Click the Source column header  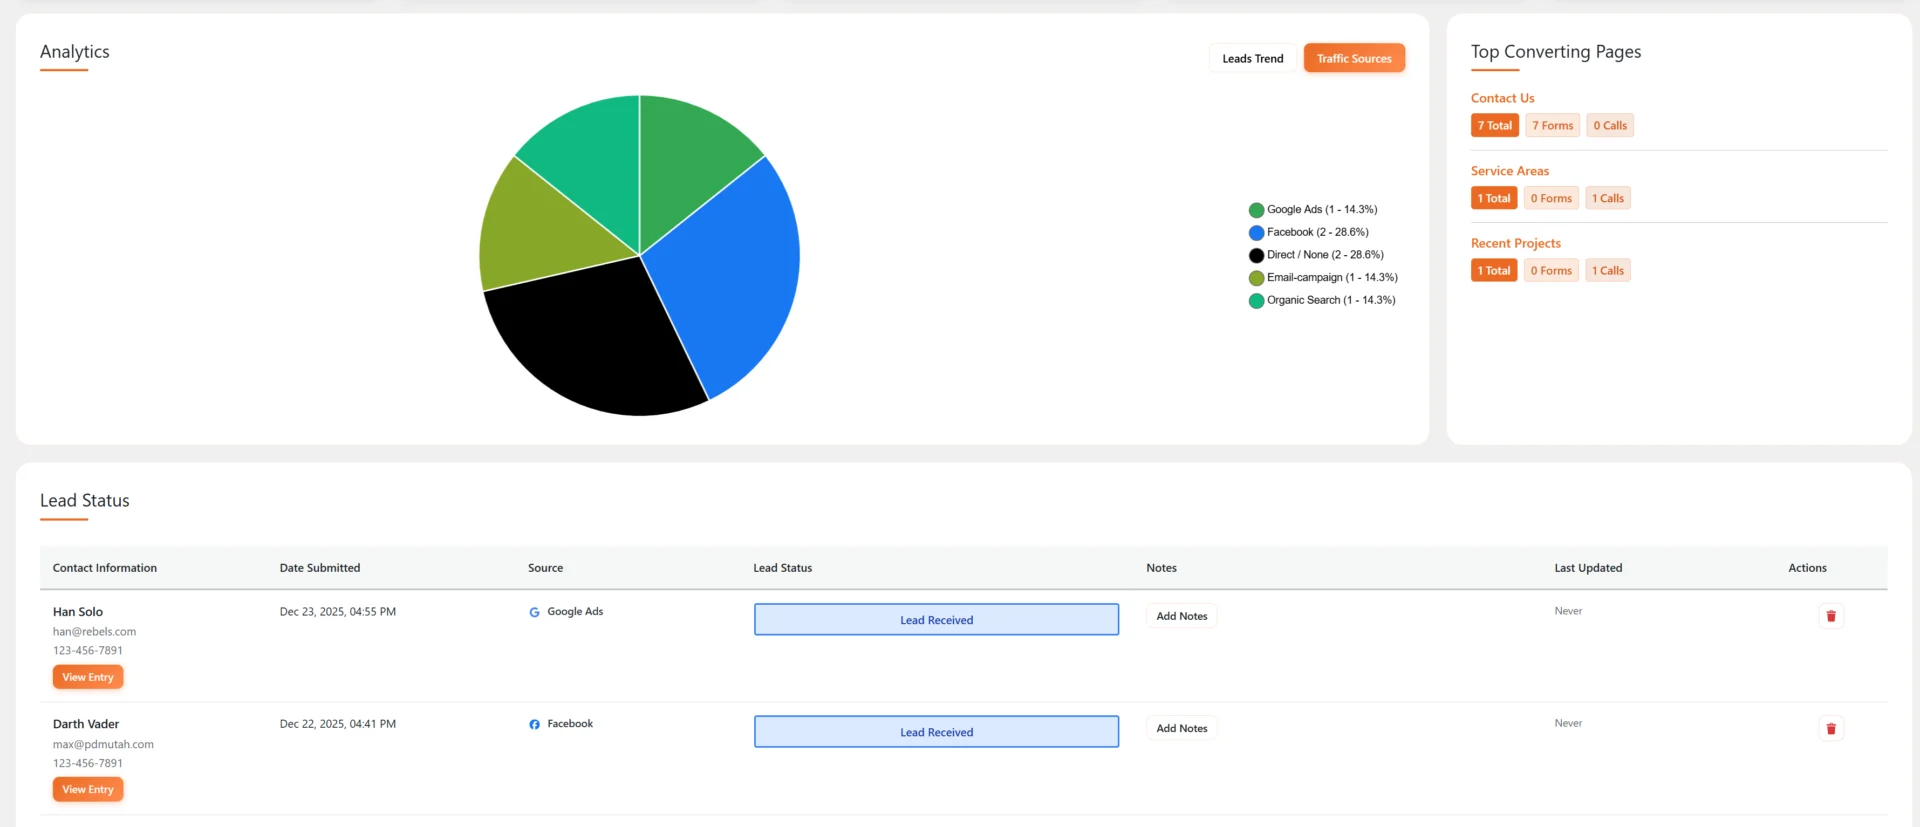(545, 568)
